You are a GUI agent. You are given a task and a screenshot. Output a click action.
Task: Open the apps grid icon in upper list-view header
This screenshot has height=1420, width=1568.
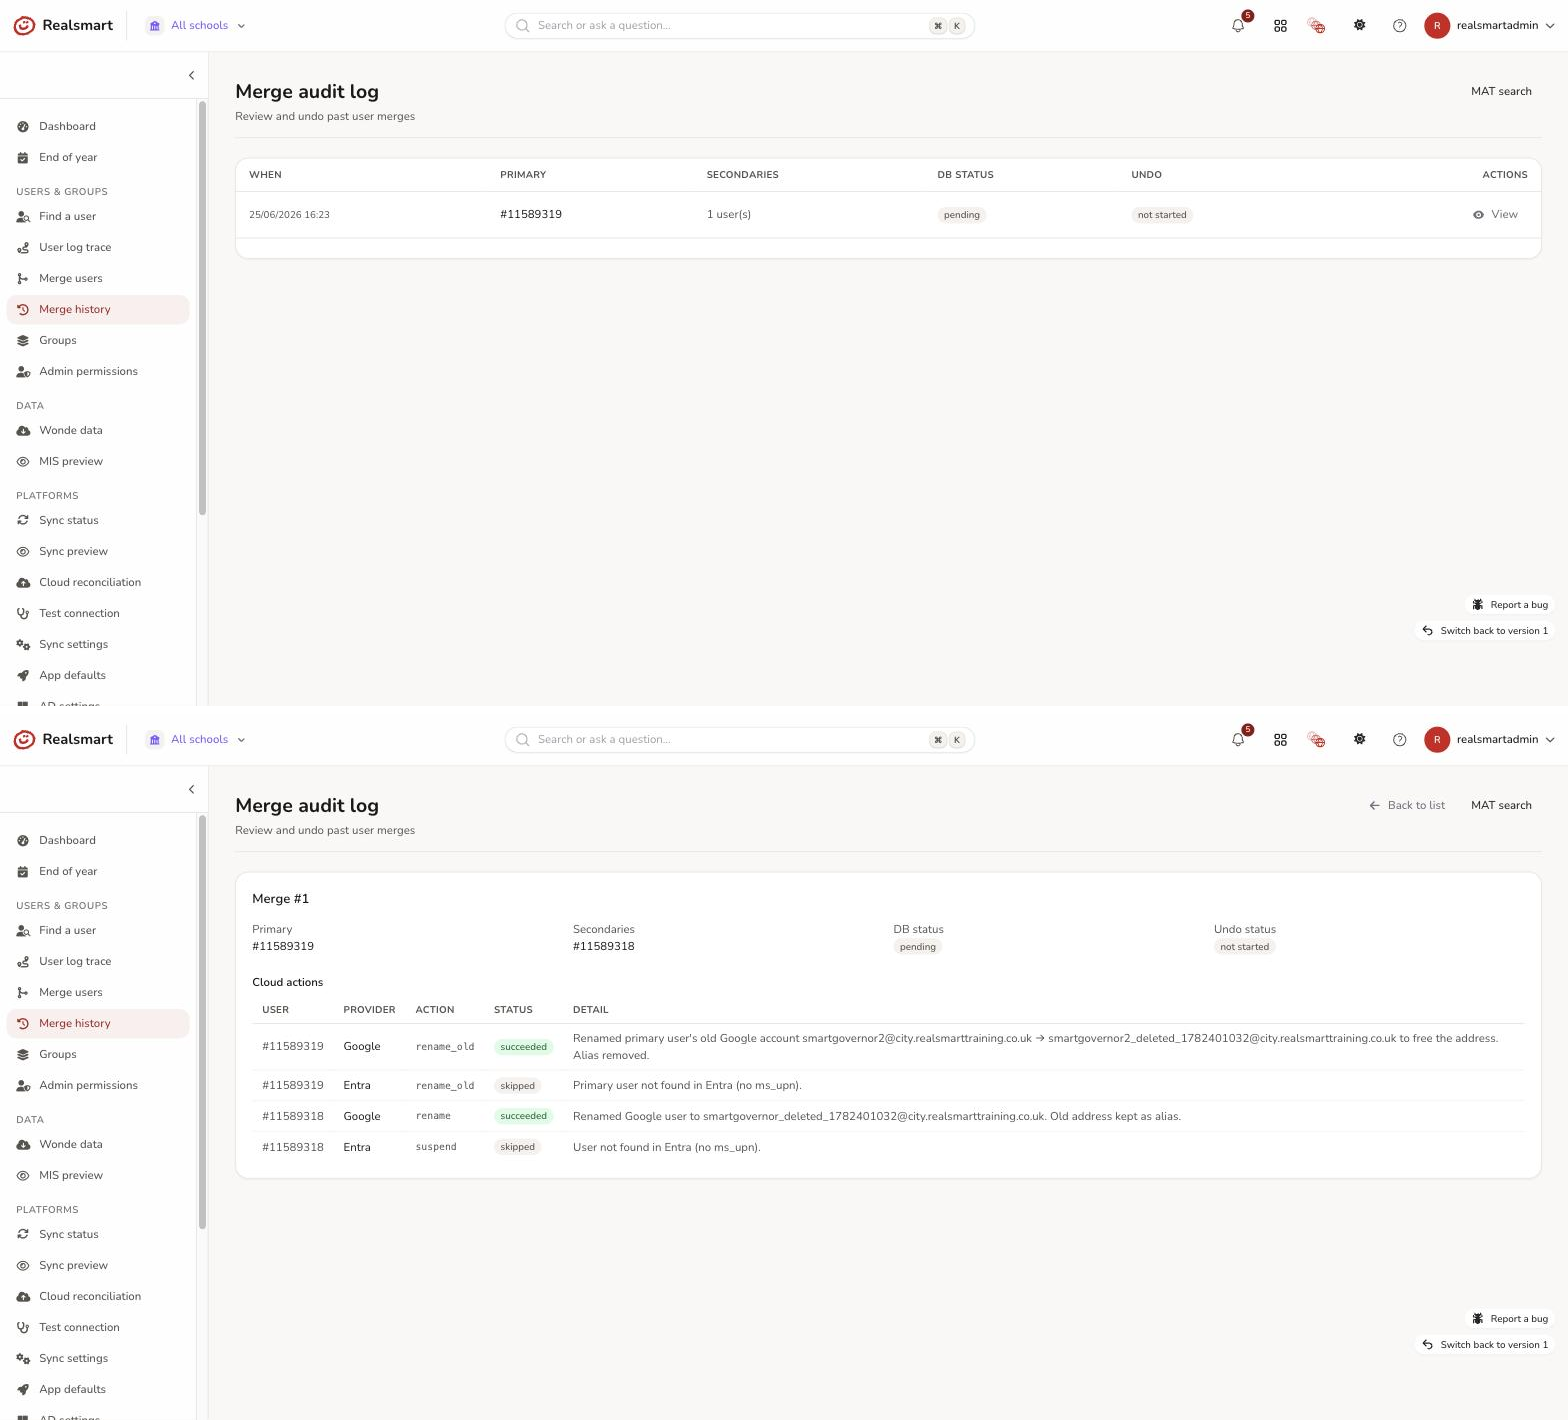[x=1280, y=26]
